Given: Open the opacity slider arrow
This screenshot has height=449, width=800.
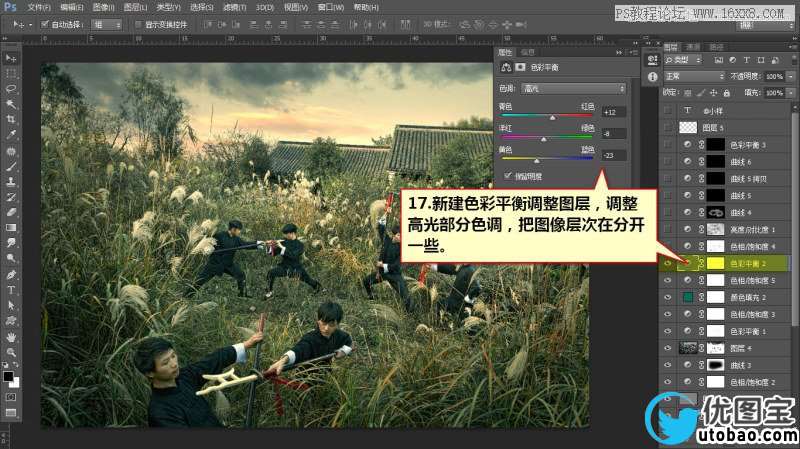Looking at the screenshot, I should click(791, 76).
